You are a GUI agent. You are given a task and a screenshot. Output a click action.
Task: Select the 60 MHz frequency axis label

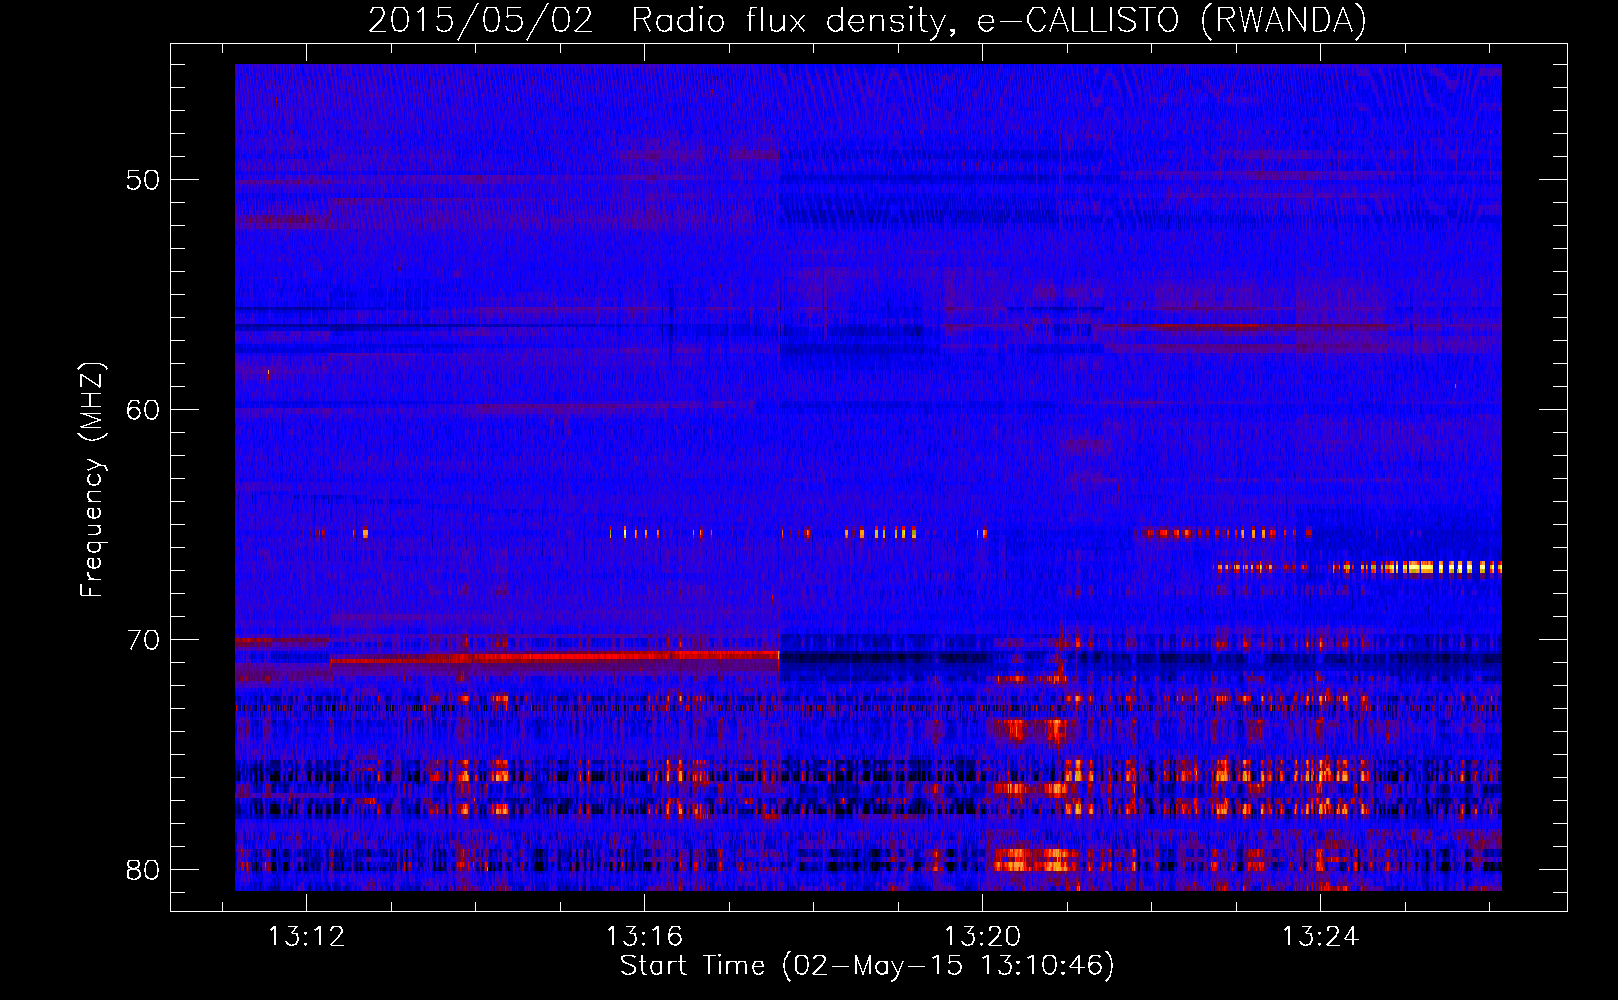[x=143, y=410]
